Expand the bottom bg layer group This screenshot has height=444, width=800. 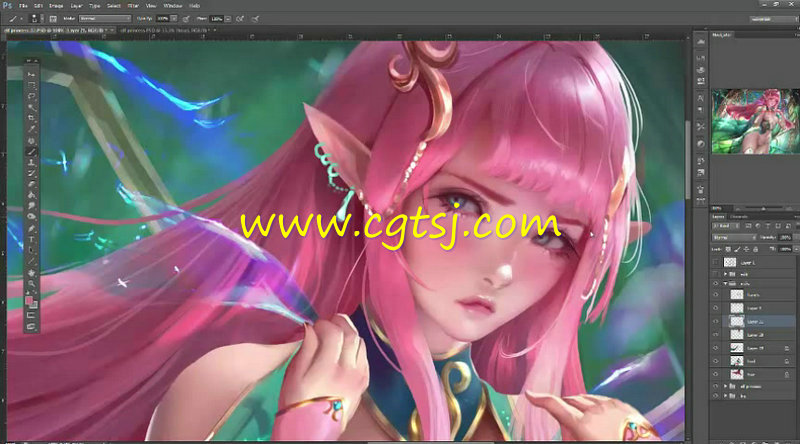tap(726, 396)
